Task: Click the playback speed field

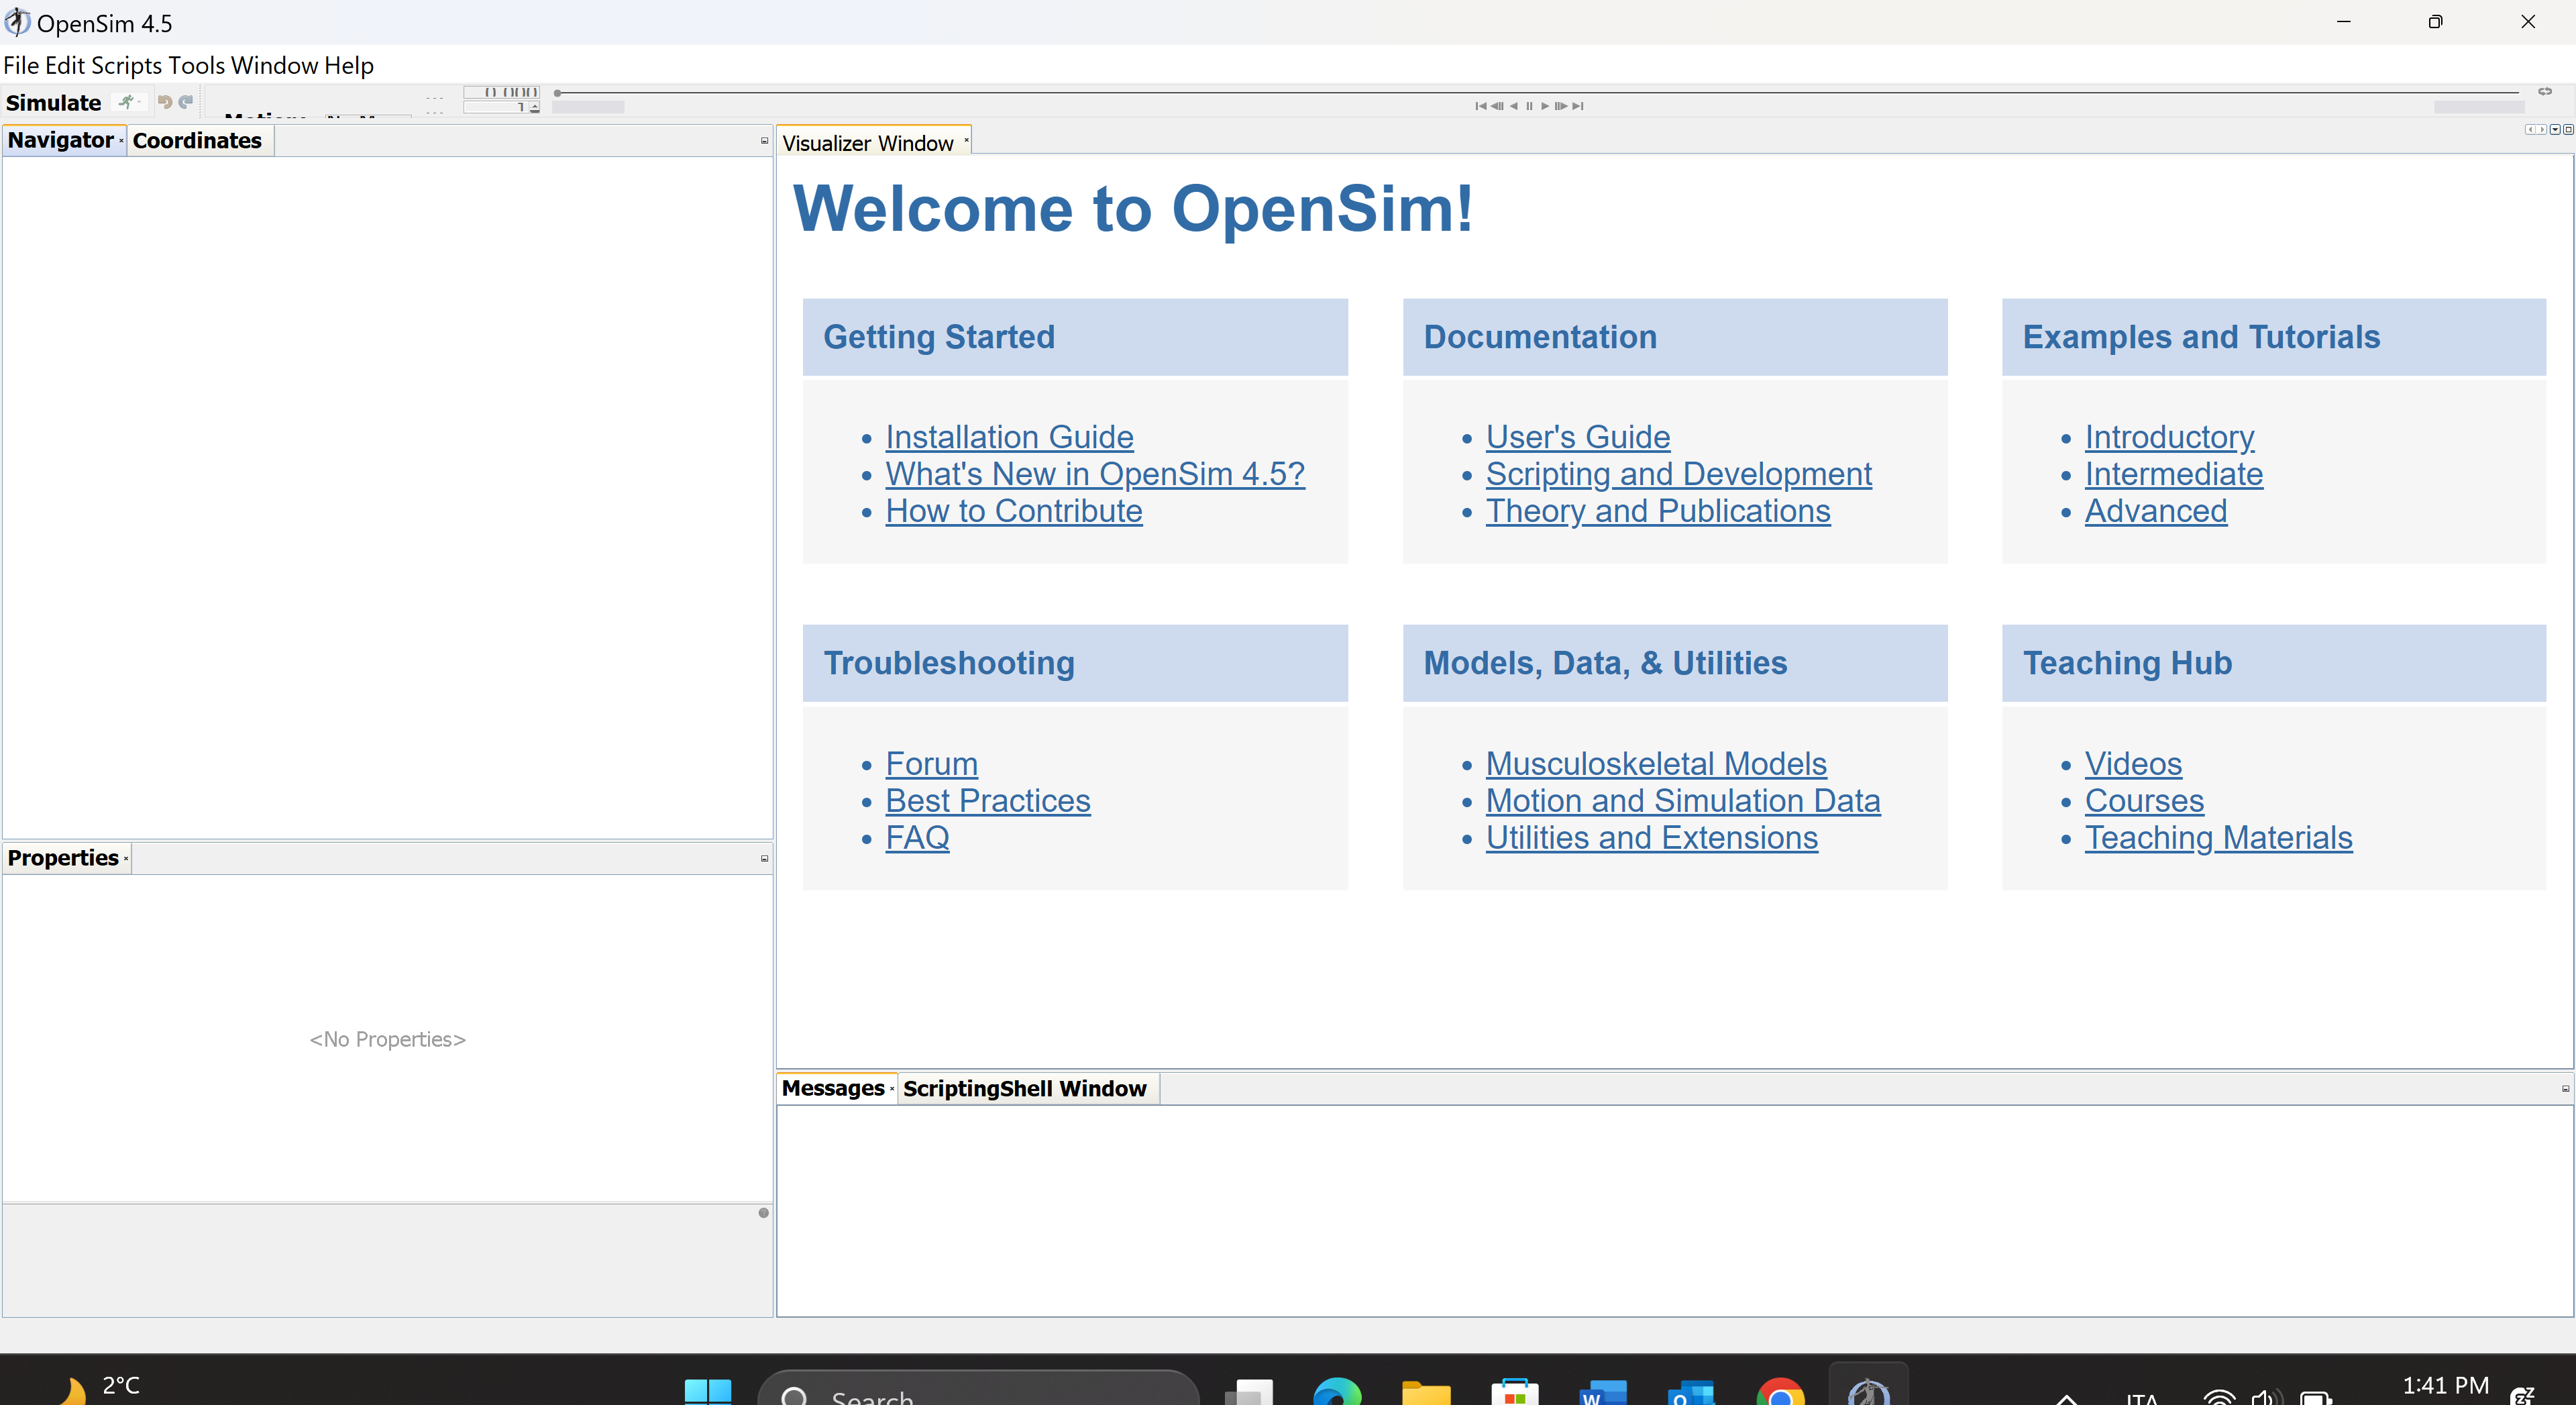Action: tap(496, 107)
